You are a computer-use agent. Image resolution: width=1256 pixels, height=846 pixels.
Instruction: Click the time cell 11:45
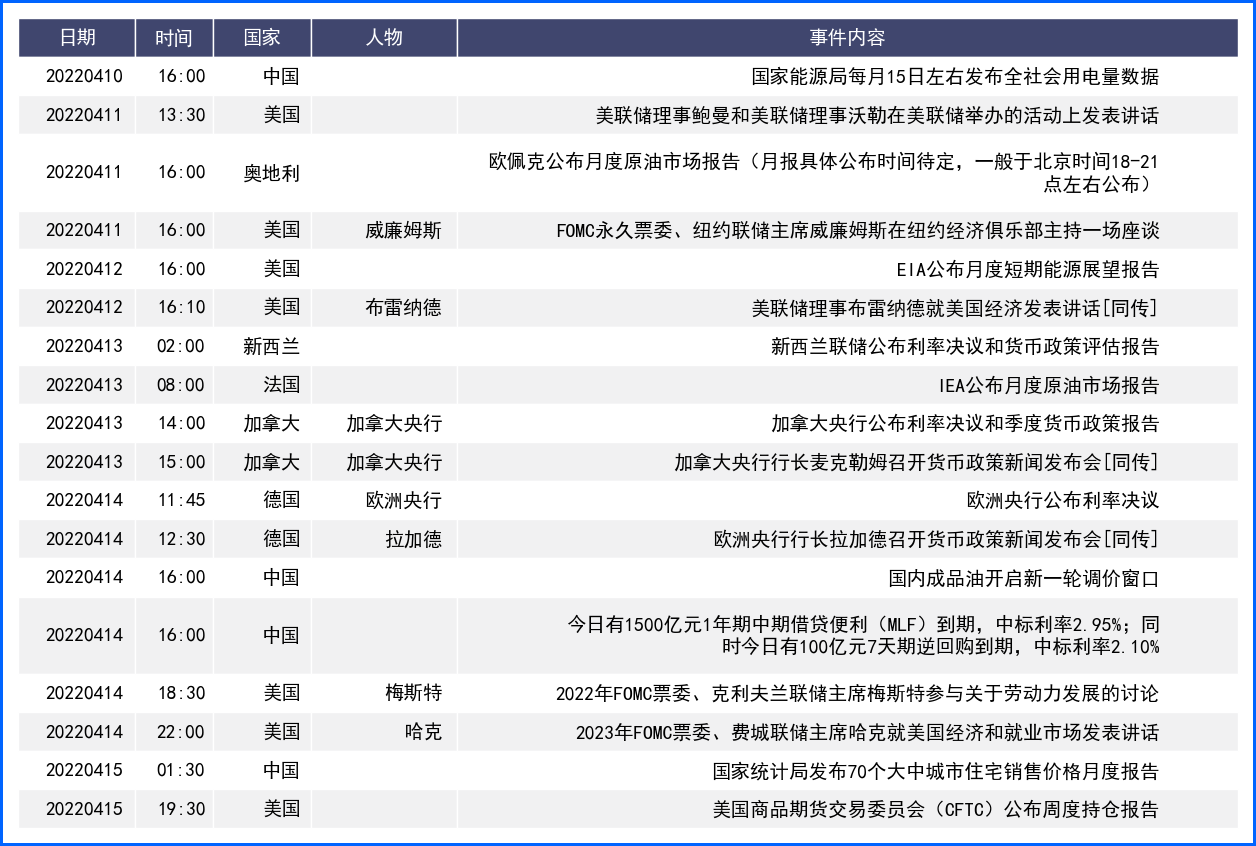click(x=181, y=500)
